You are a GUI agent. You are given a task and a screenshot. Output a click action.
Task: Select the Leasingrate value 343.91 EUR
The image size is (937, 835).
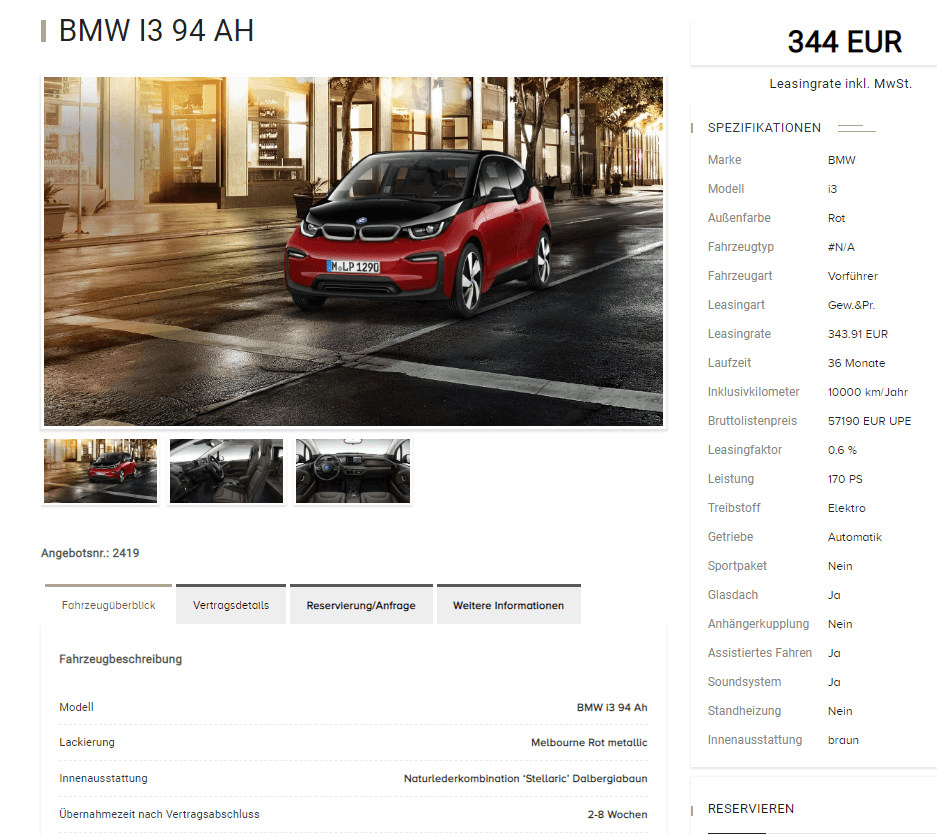pos(858,334)
